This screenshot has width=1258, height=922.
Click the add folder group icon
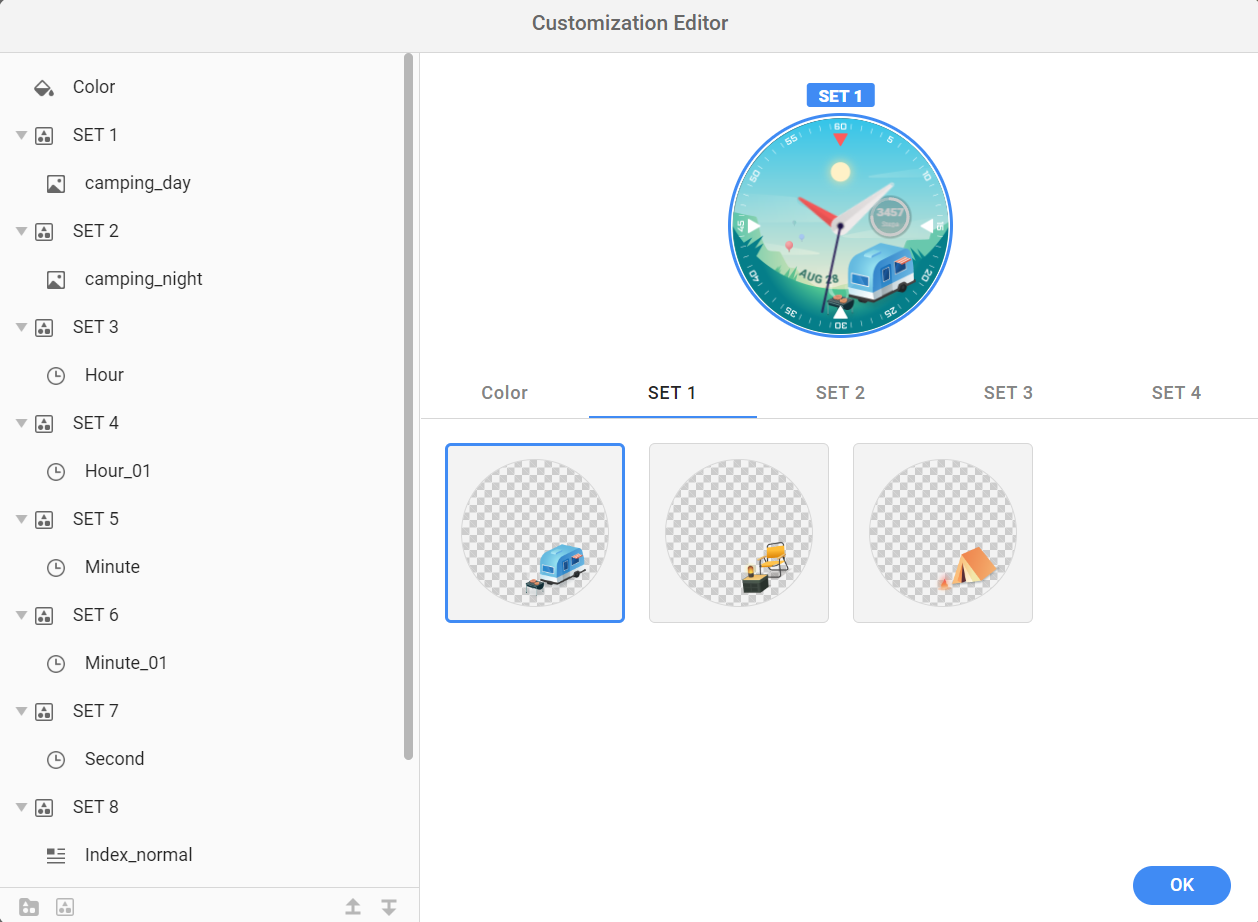click(29, 907)
